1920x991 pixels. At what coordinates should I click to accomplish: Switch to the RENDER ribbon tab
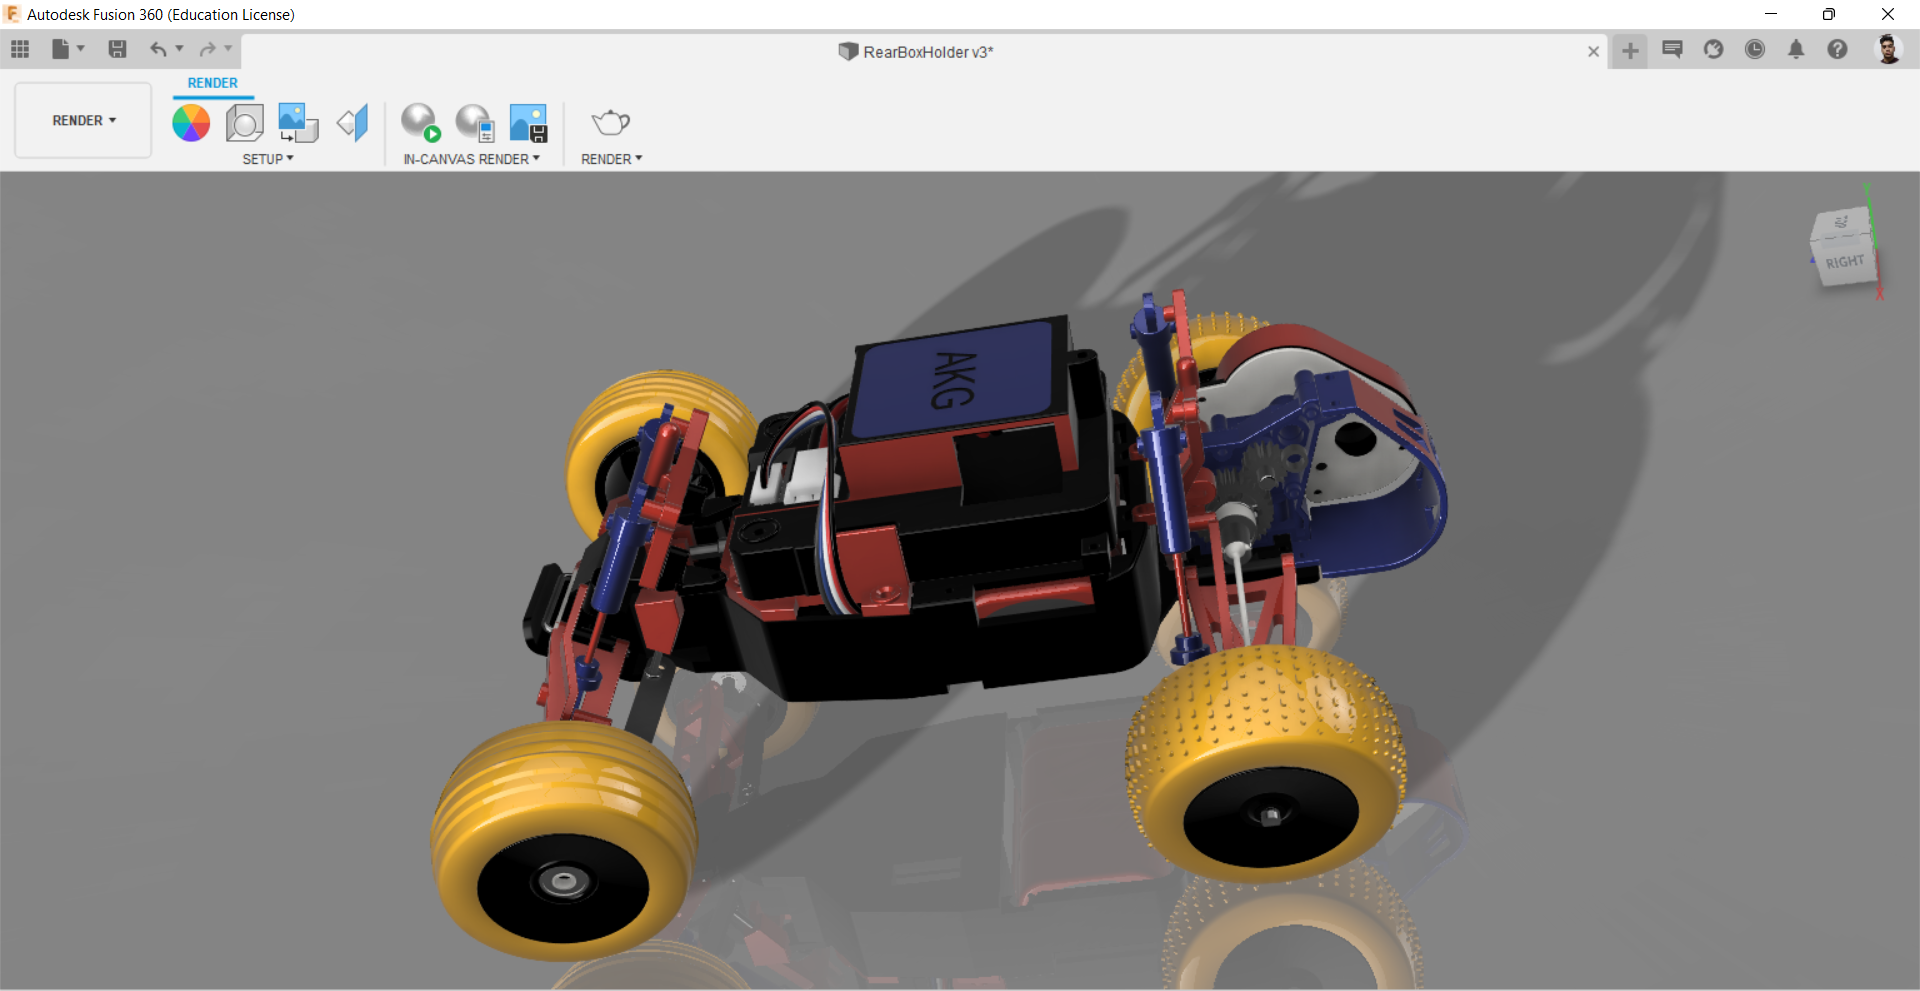(x=213, y=84)
